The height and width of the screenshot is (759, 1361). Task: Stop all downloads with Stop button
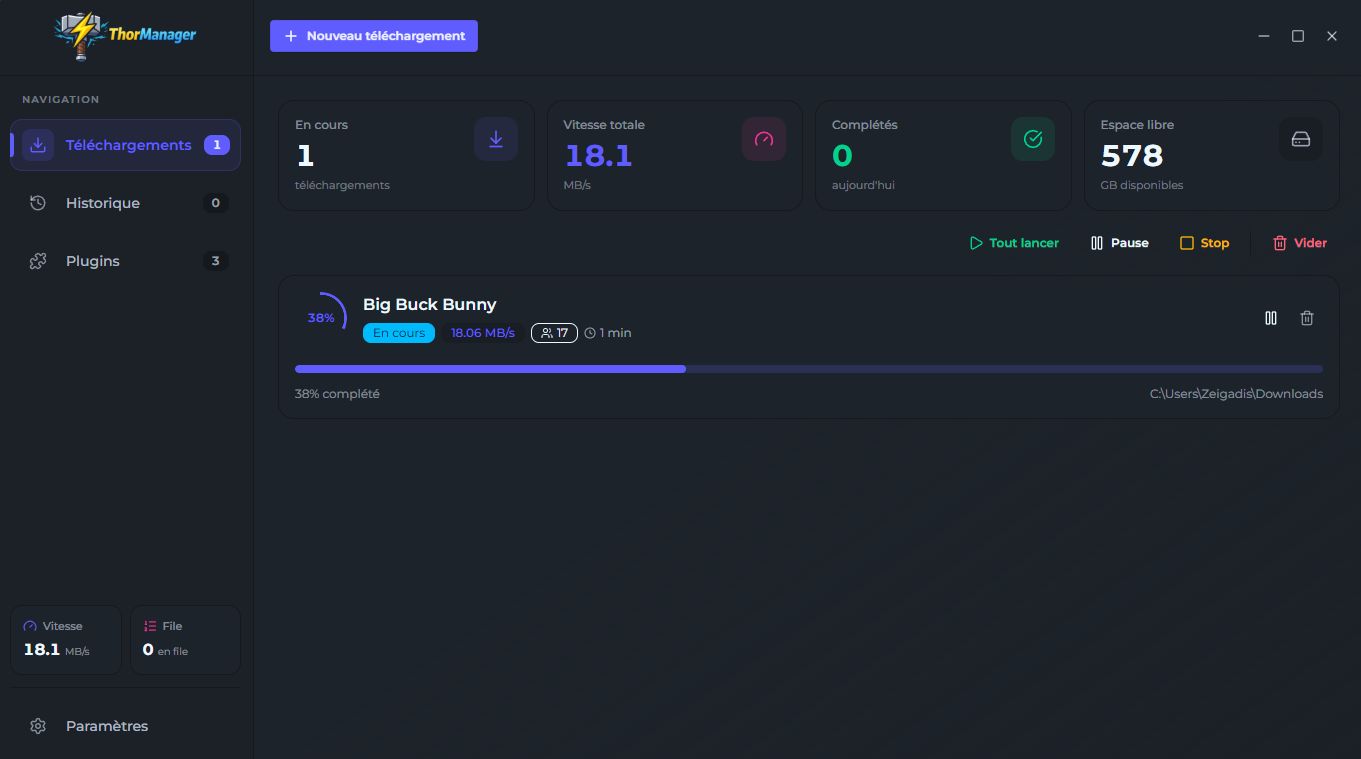pos(1204,243)
